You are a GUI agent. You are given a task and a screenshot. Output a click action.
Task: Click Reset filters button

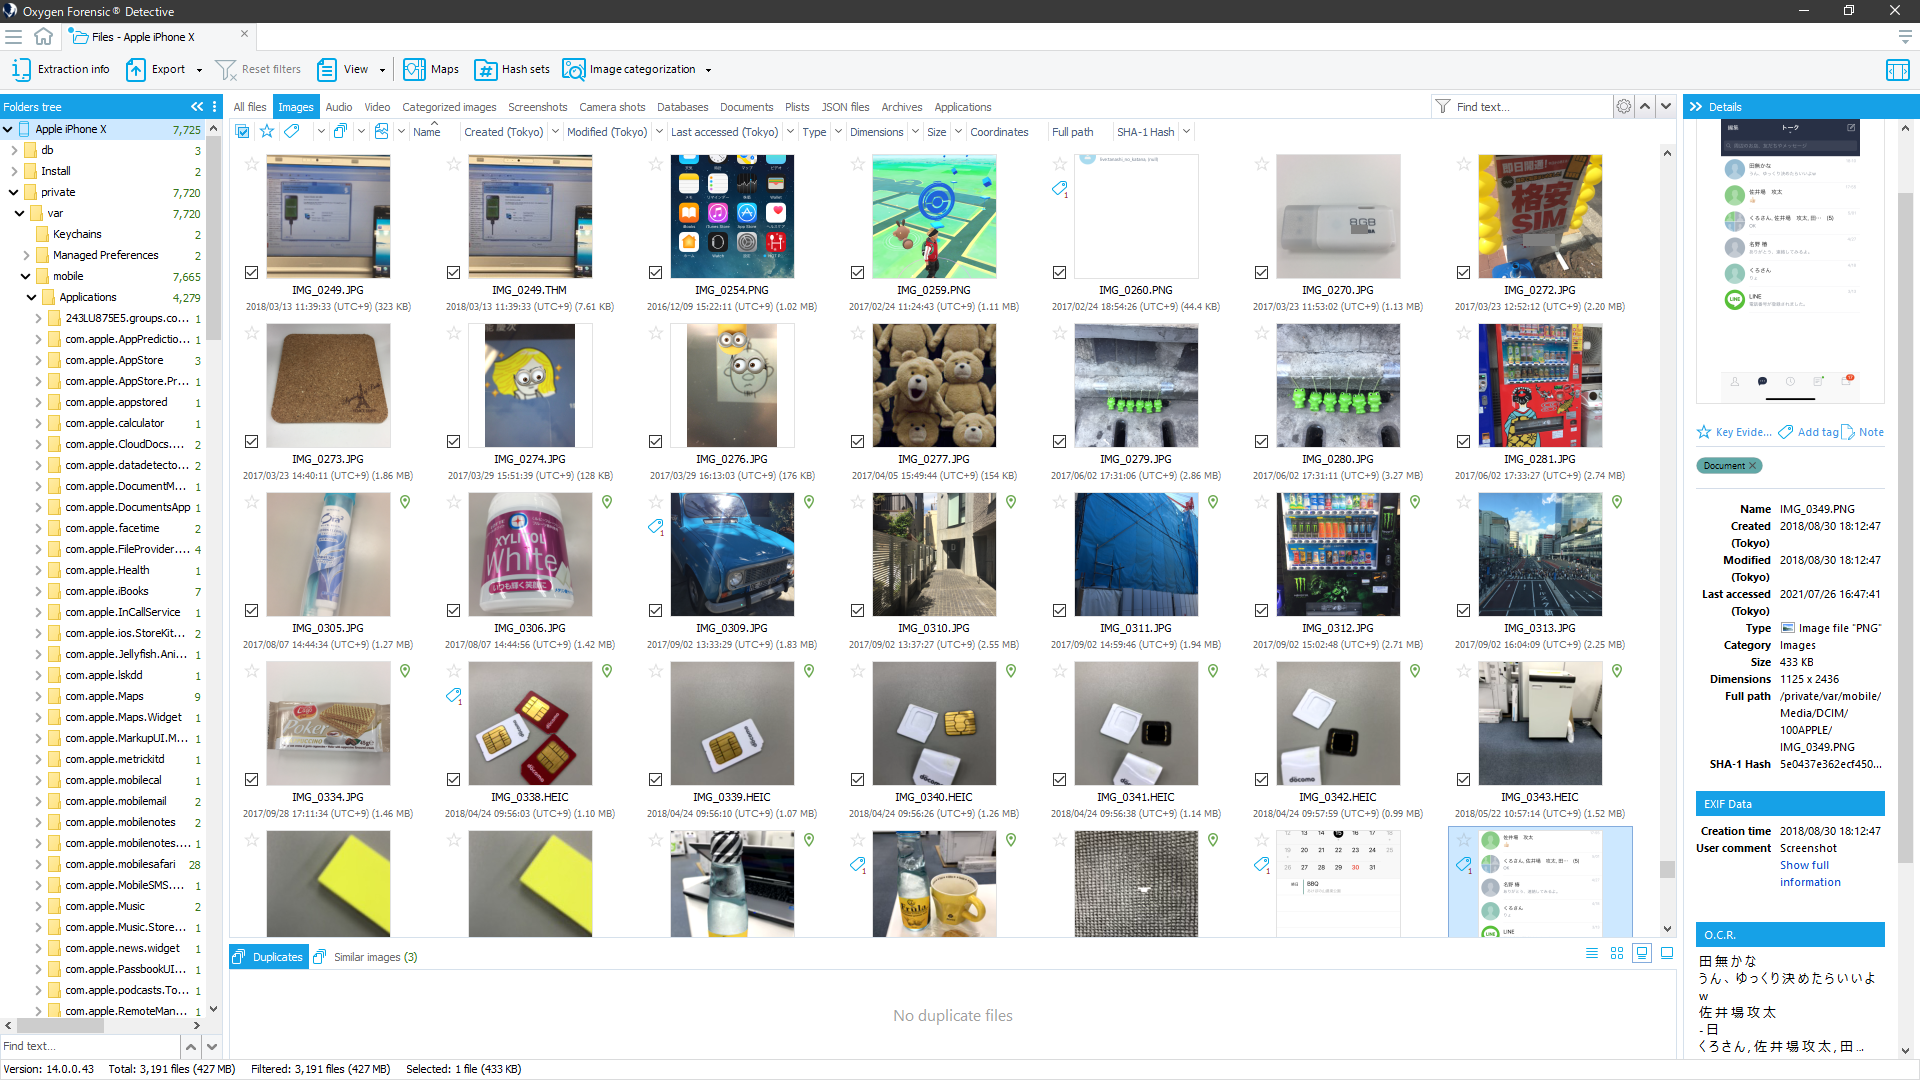tap(258, 70)
